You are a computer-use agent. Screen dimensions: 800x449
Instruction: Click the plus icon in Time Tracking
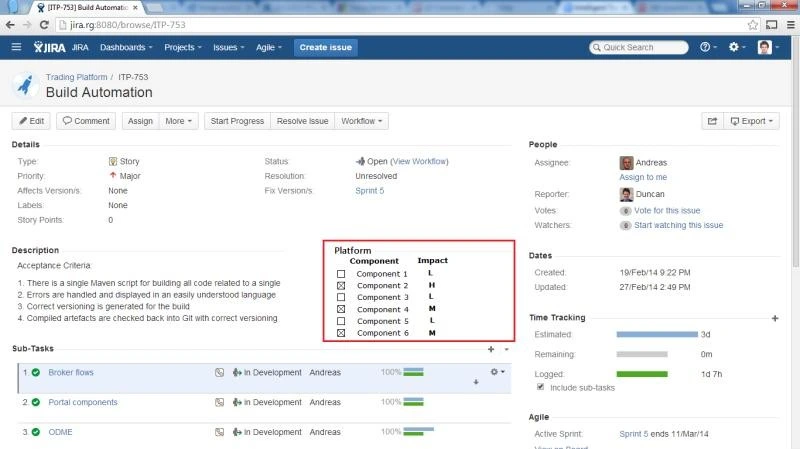tap(775, 318)
